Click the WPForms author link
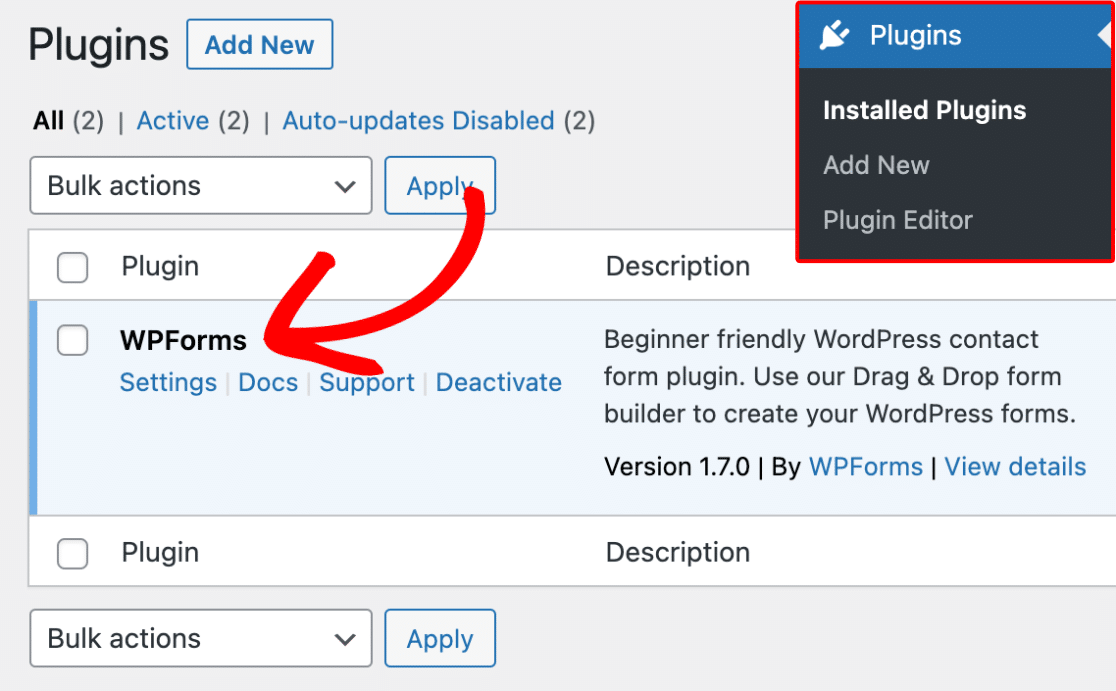Image resolution: width=1116 pixels, height=691 pixels. click(865, 467)
